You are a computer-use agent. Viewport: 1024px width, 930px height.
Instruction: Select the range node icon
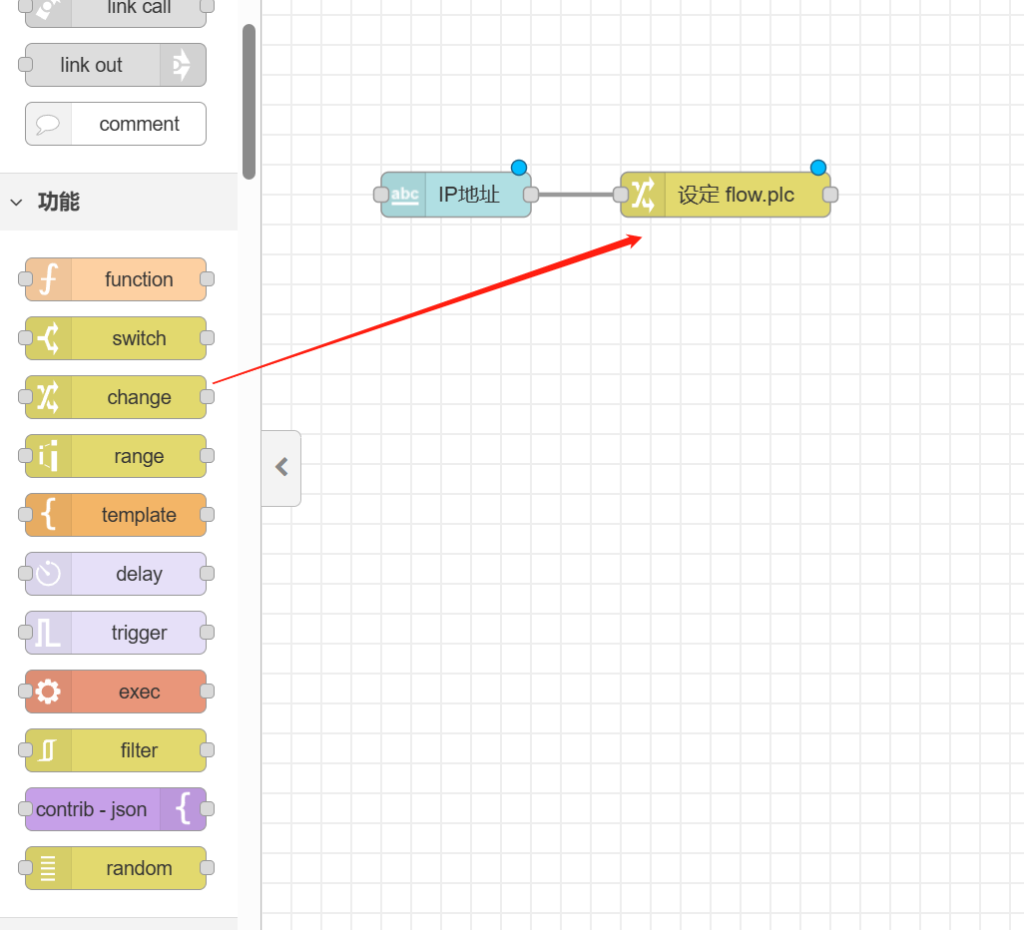pos(48,457)
